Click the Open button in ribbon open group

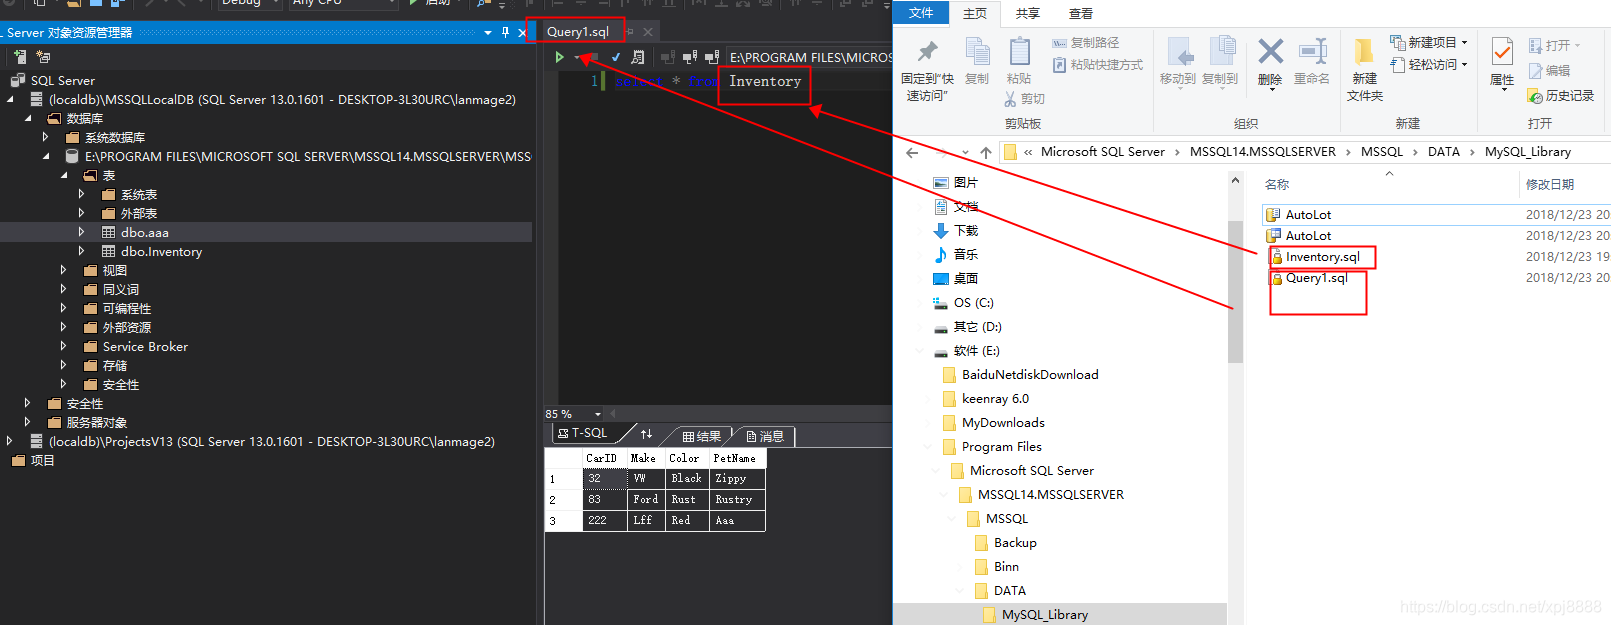click(1555, 46)
